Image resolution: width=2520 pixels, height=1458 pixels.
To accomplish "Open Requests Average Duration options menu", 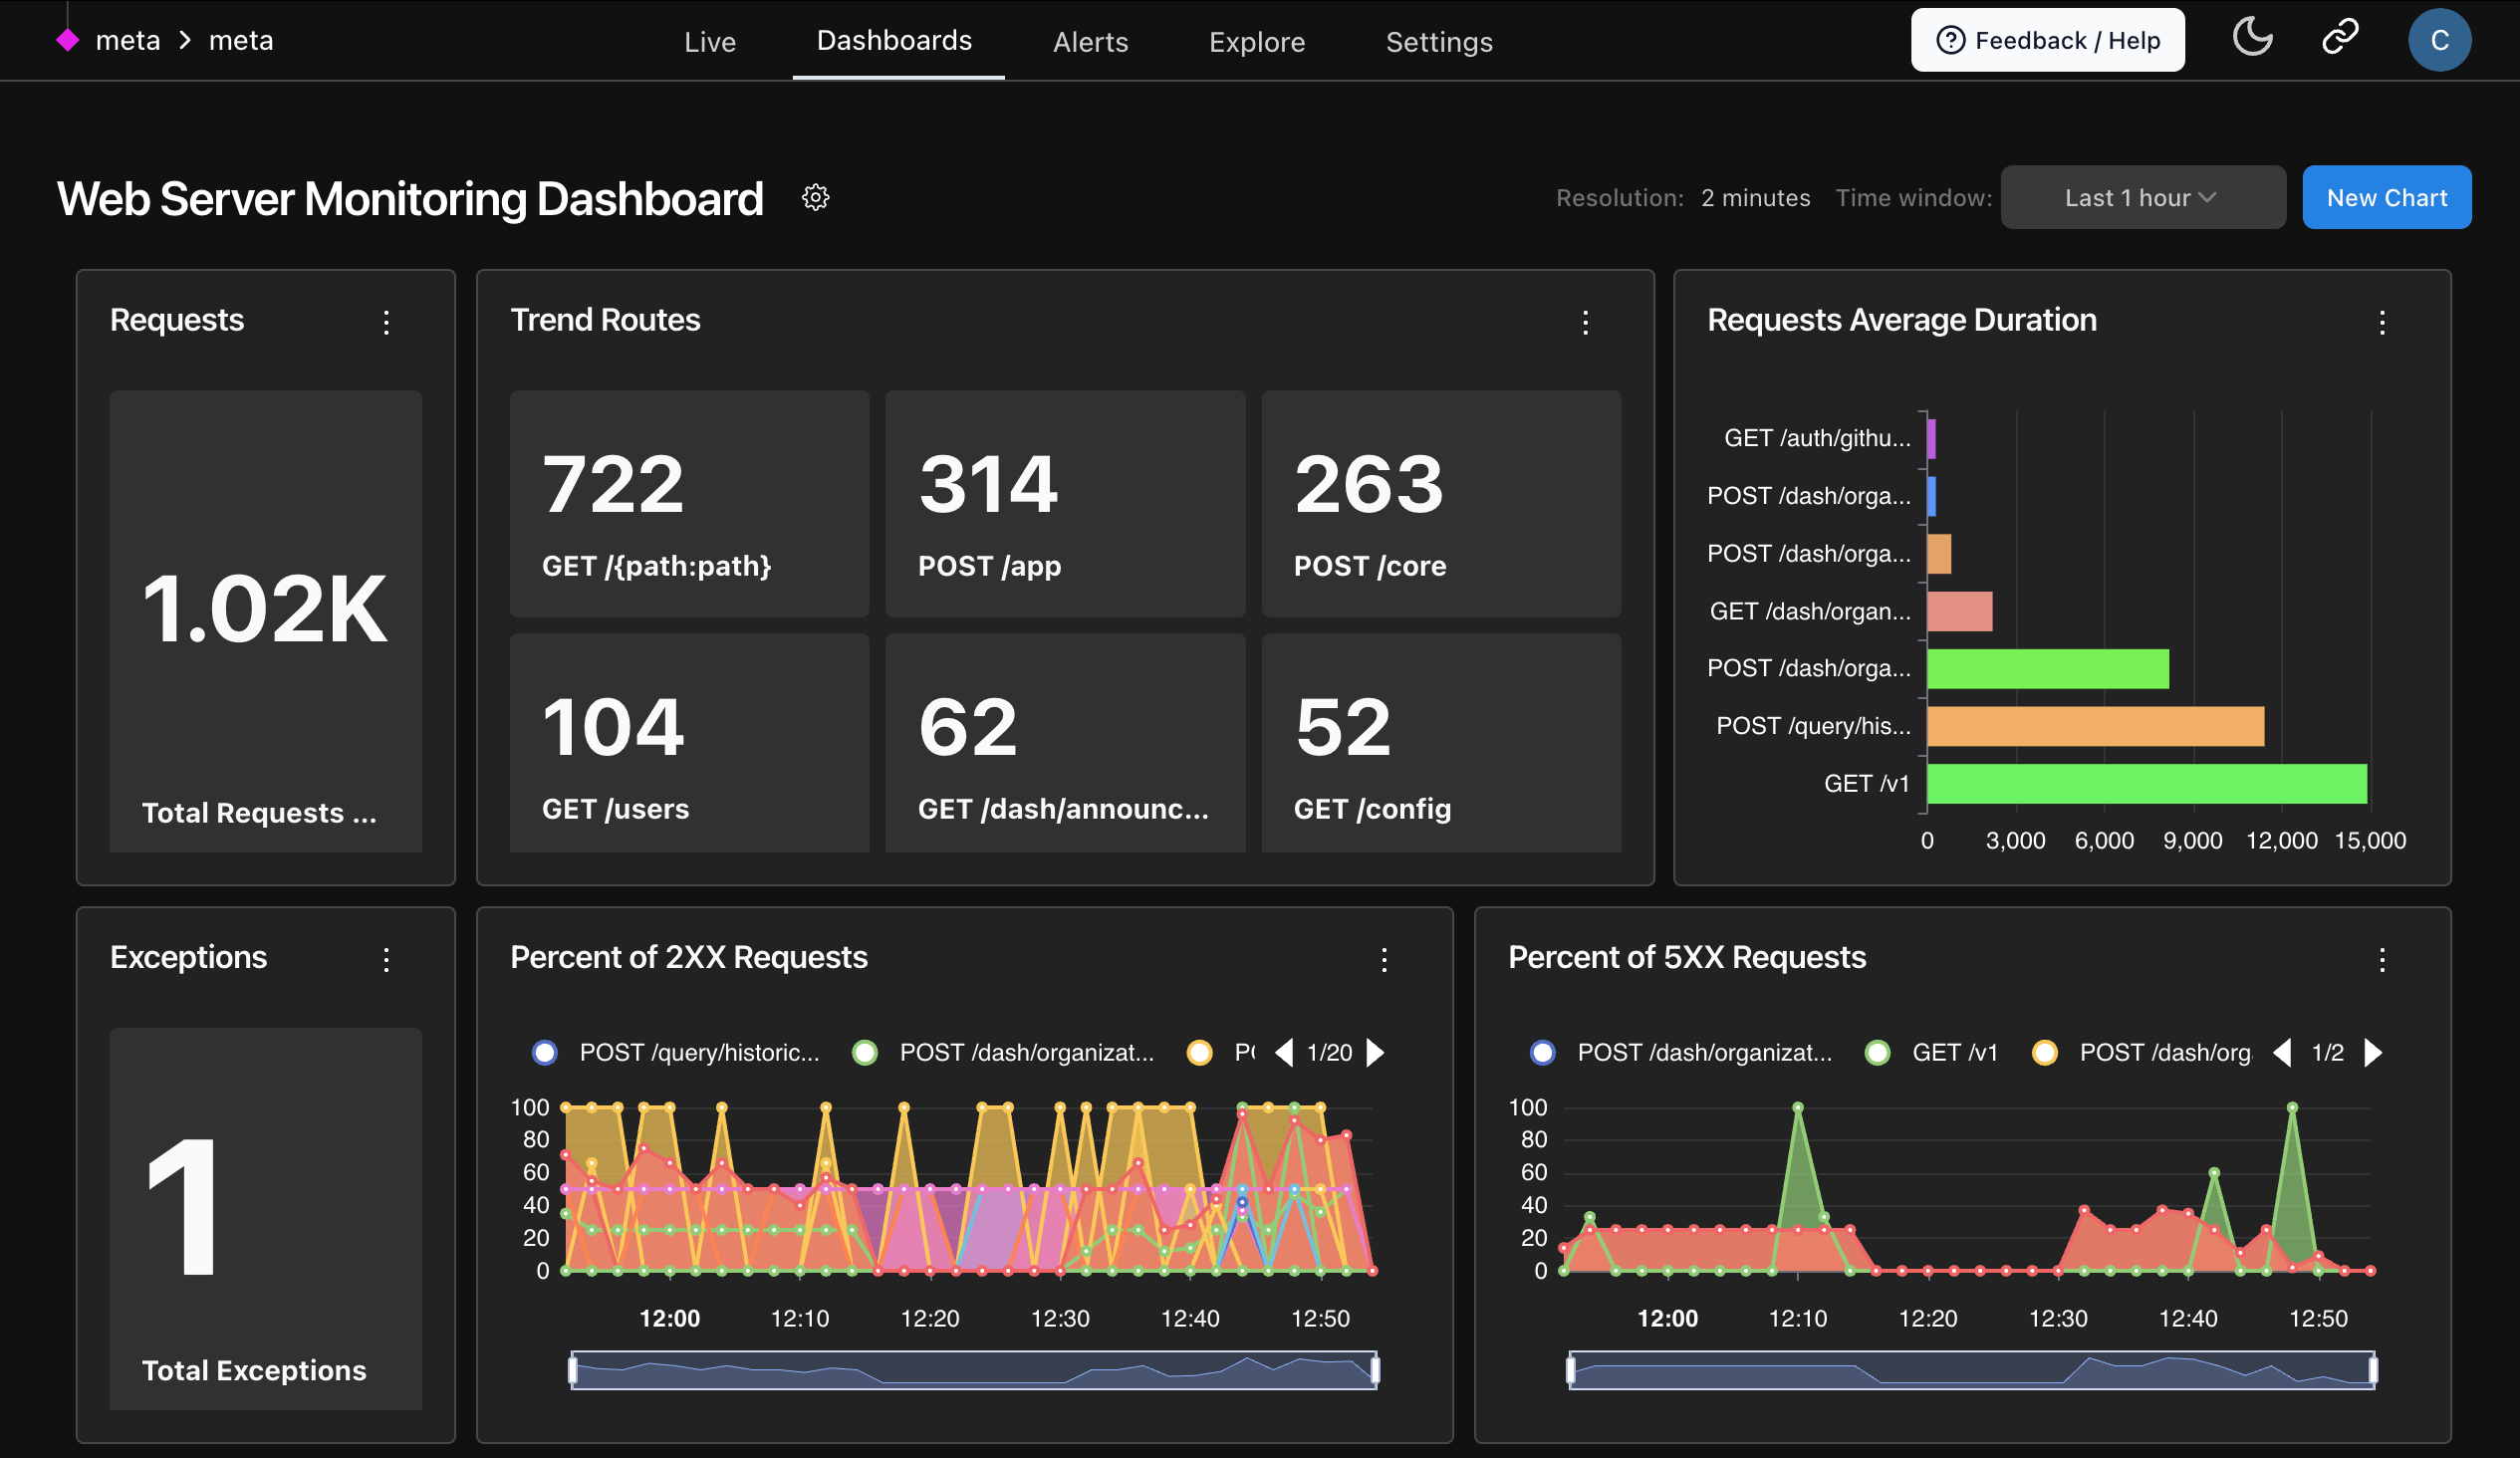I will tap(2381, 322).
